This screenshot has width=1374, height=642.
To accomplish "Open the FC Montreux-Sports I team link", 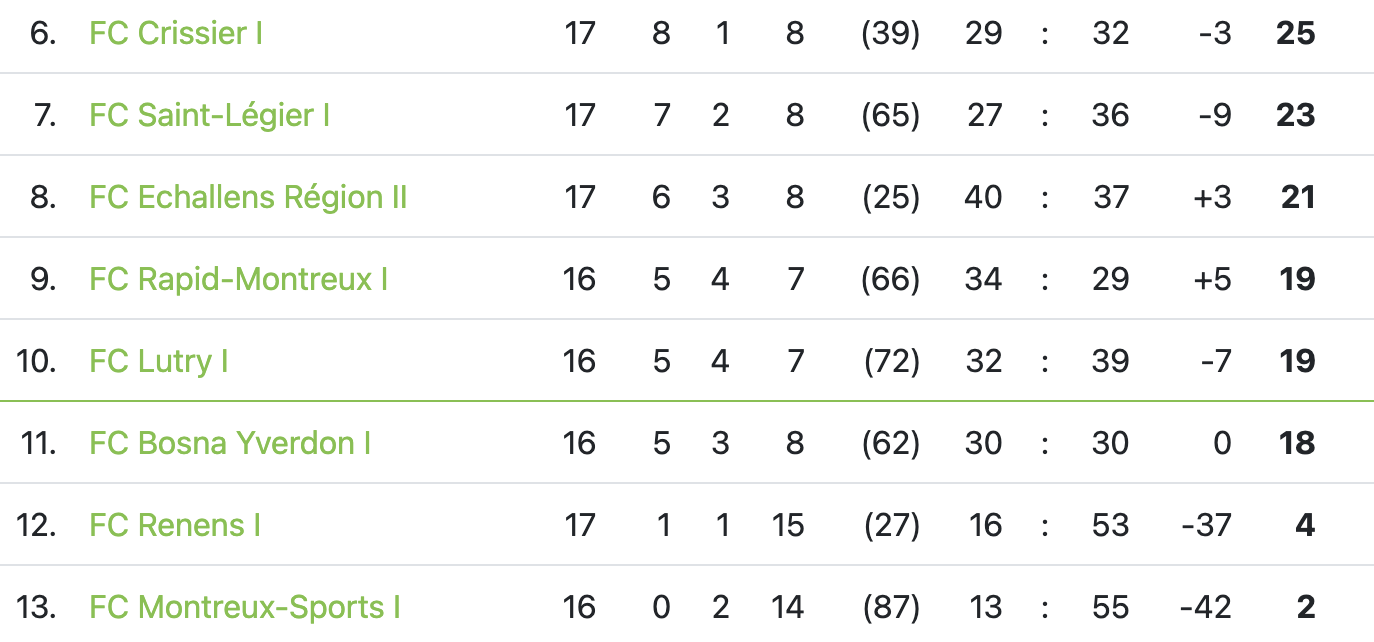I will coord(245,607).
